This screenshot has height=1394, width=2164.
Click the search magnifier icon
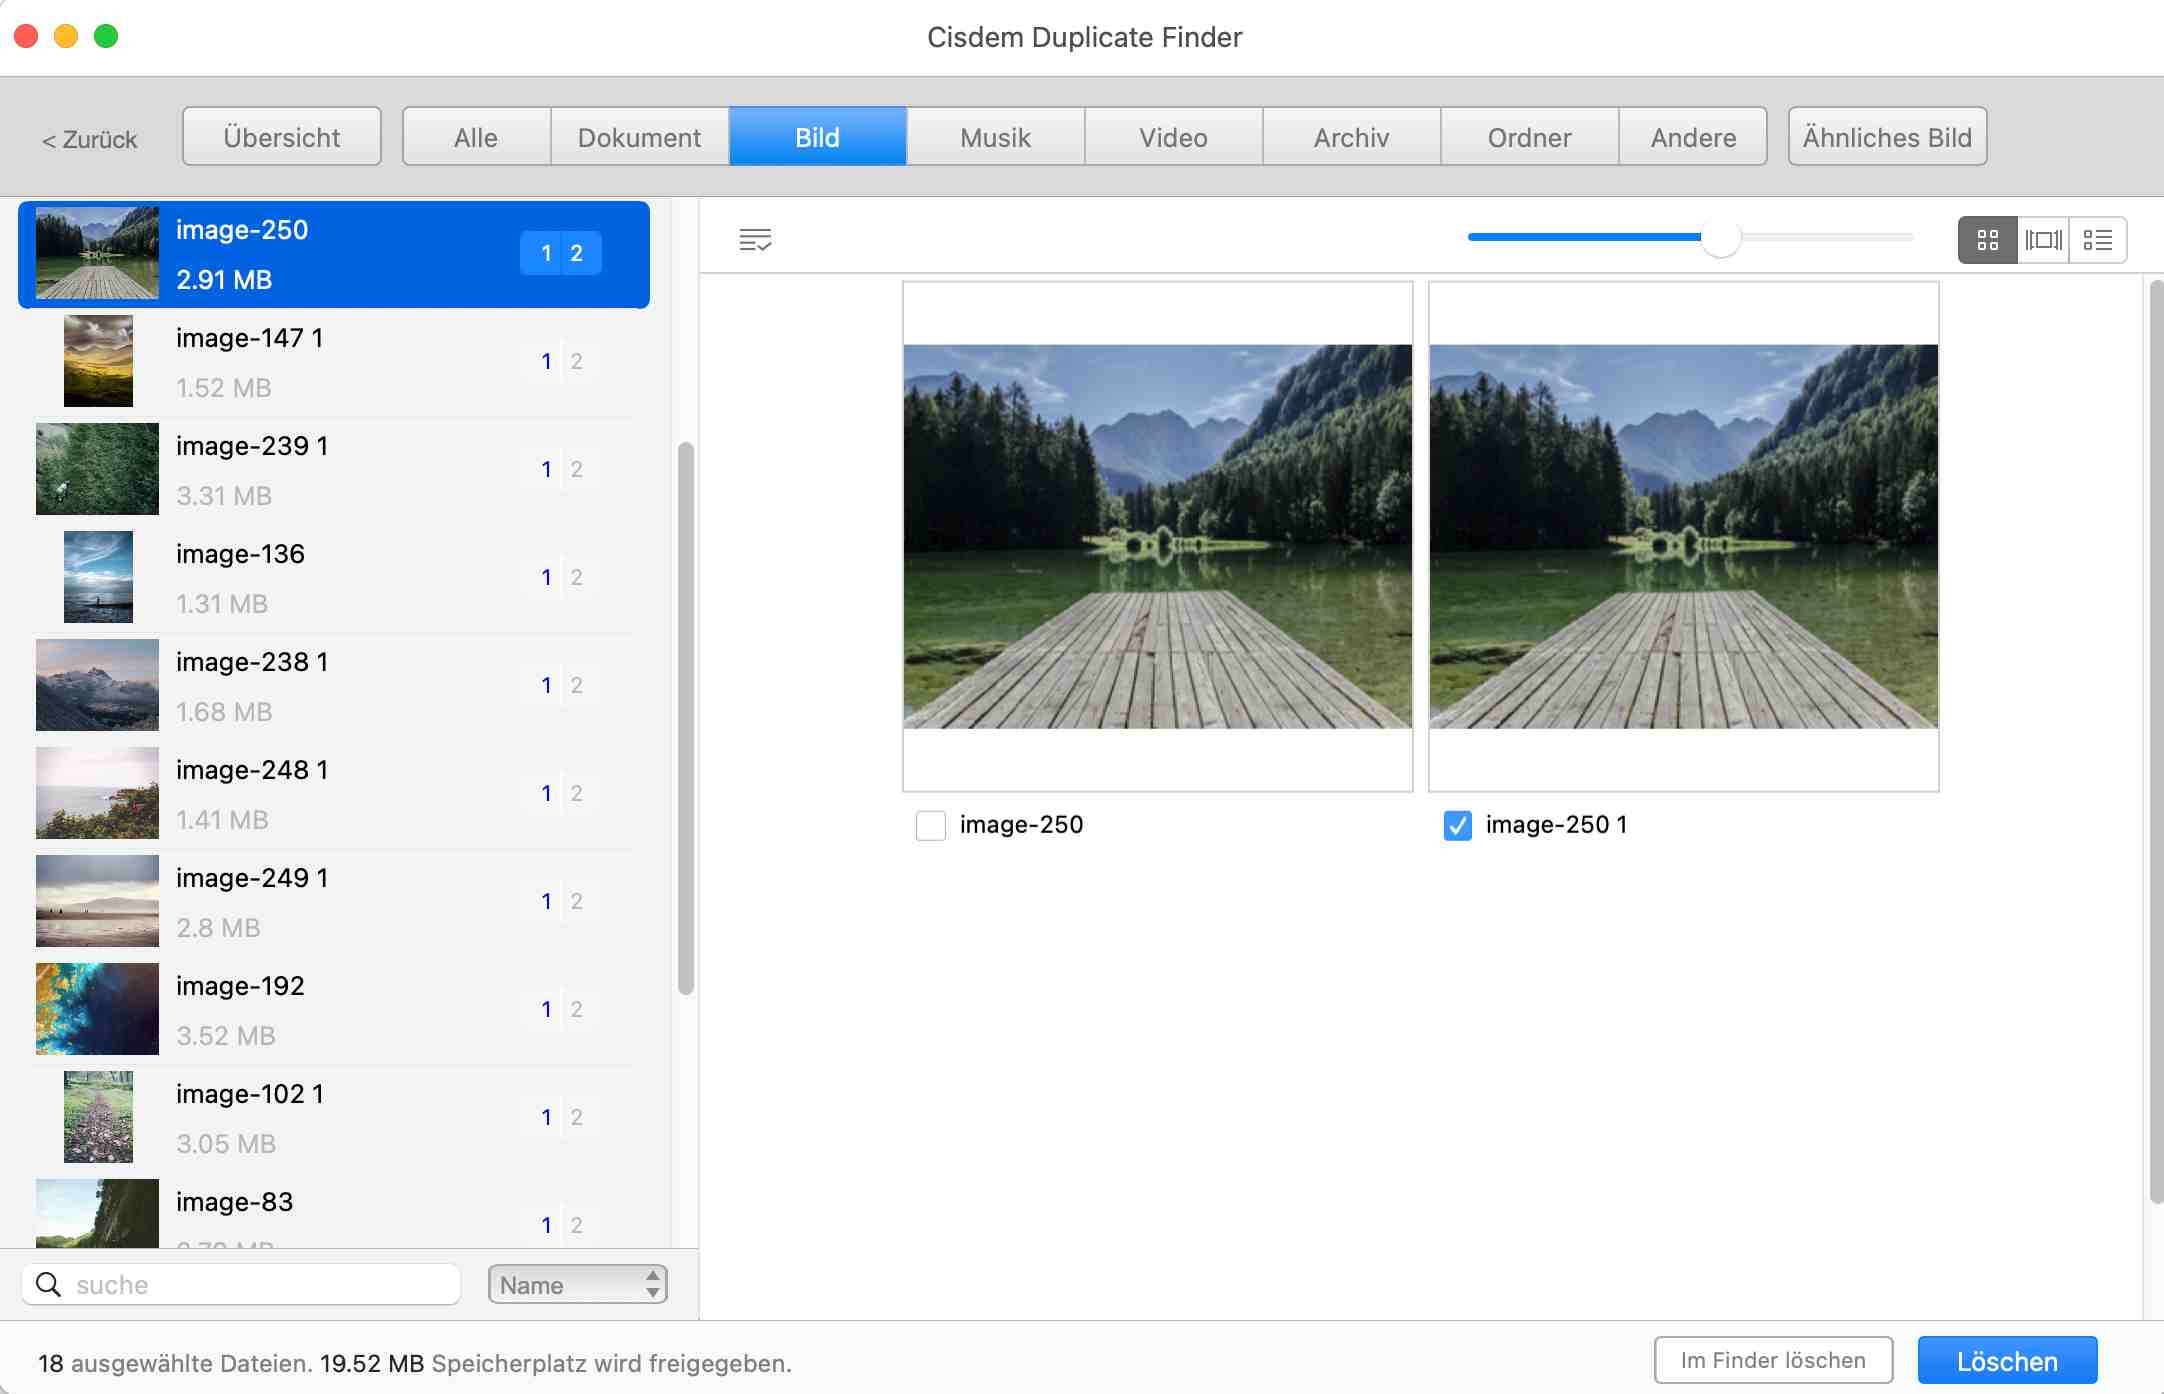[x=48, y=1284]
